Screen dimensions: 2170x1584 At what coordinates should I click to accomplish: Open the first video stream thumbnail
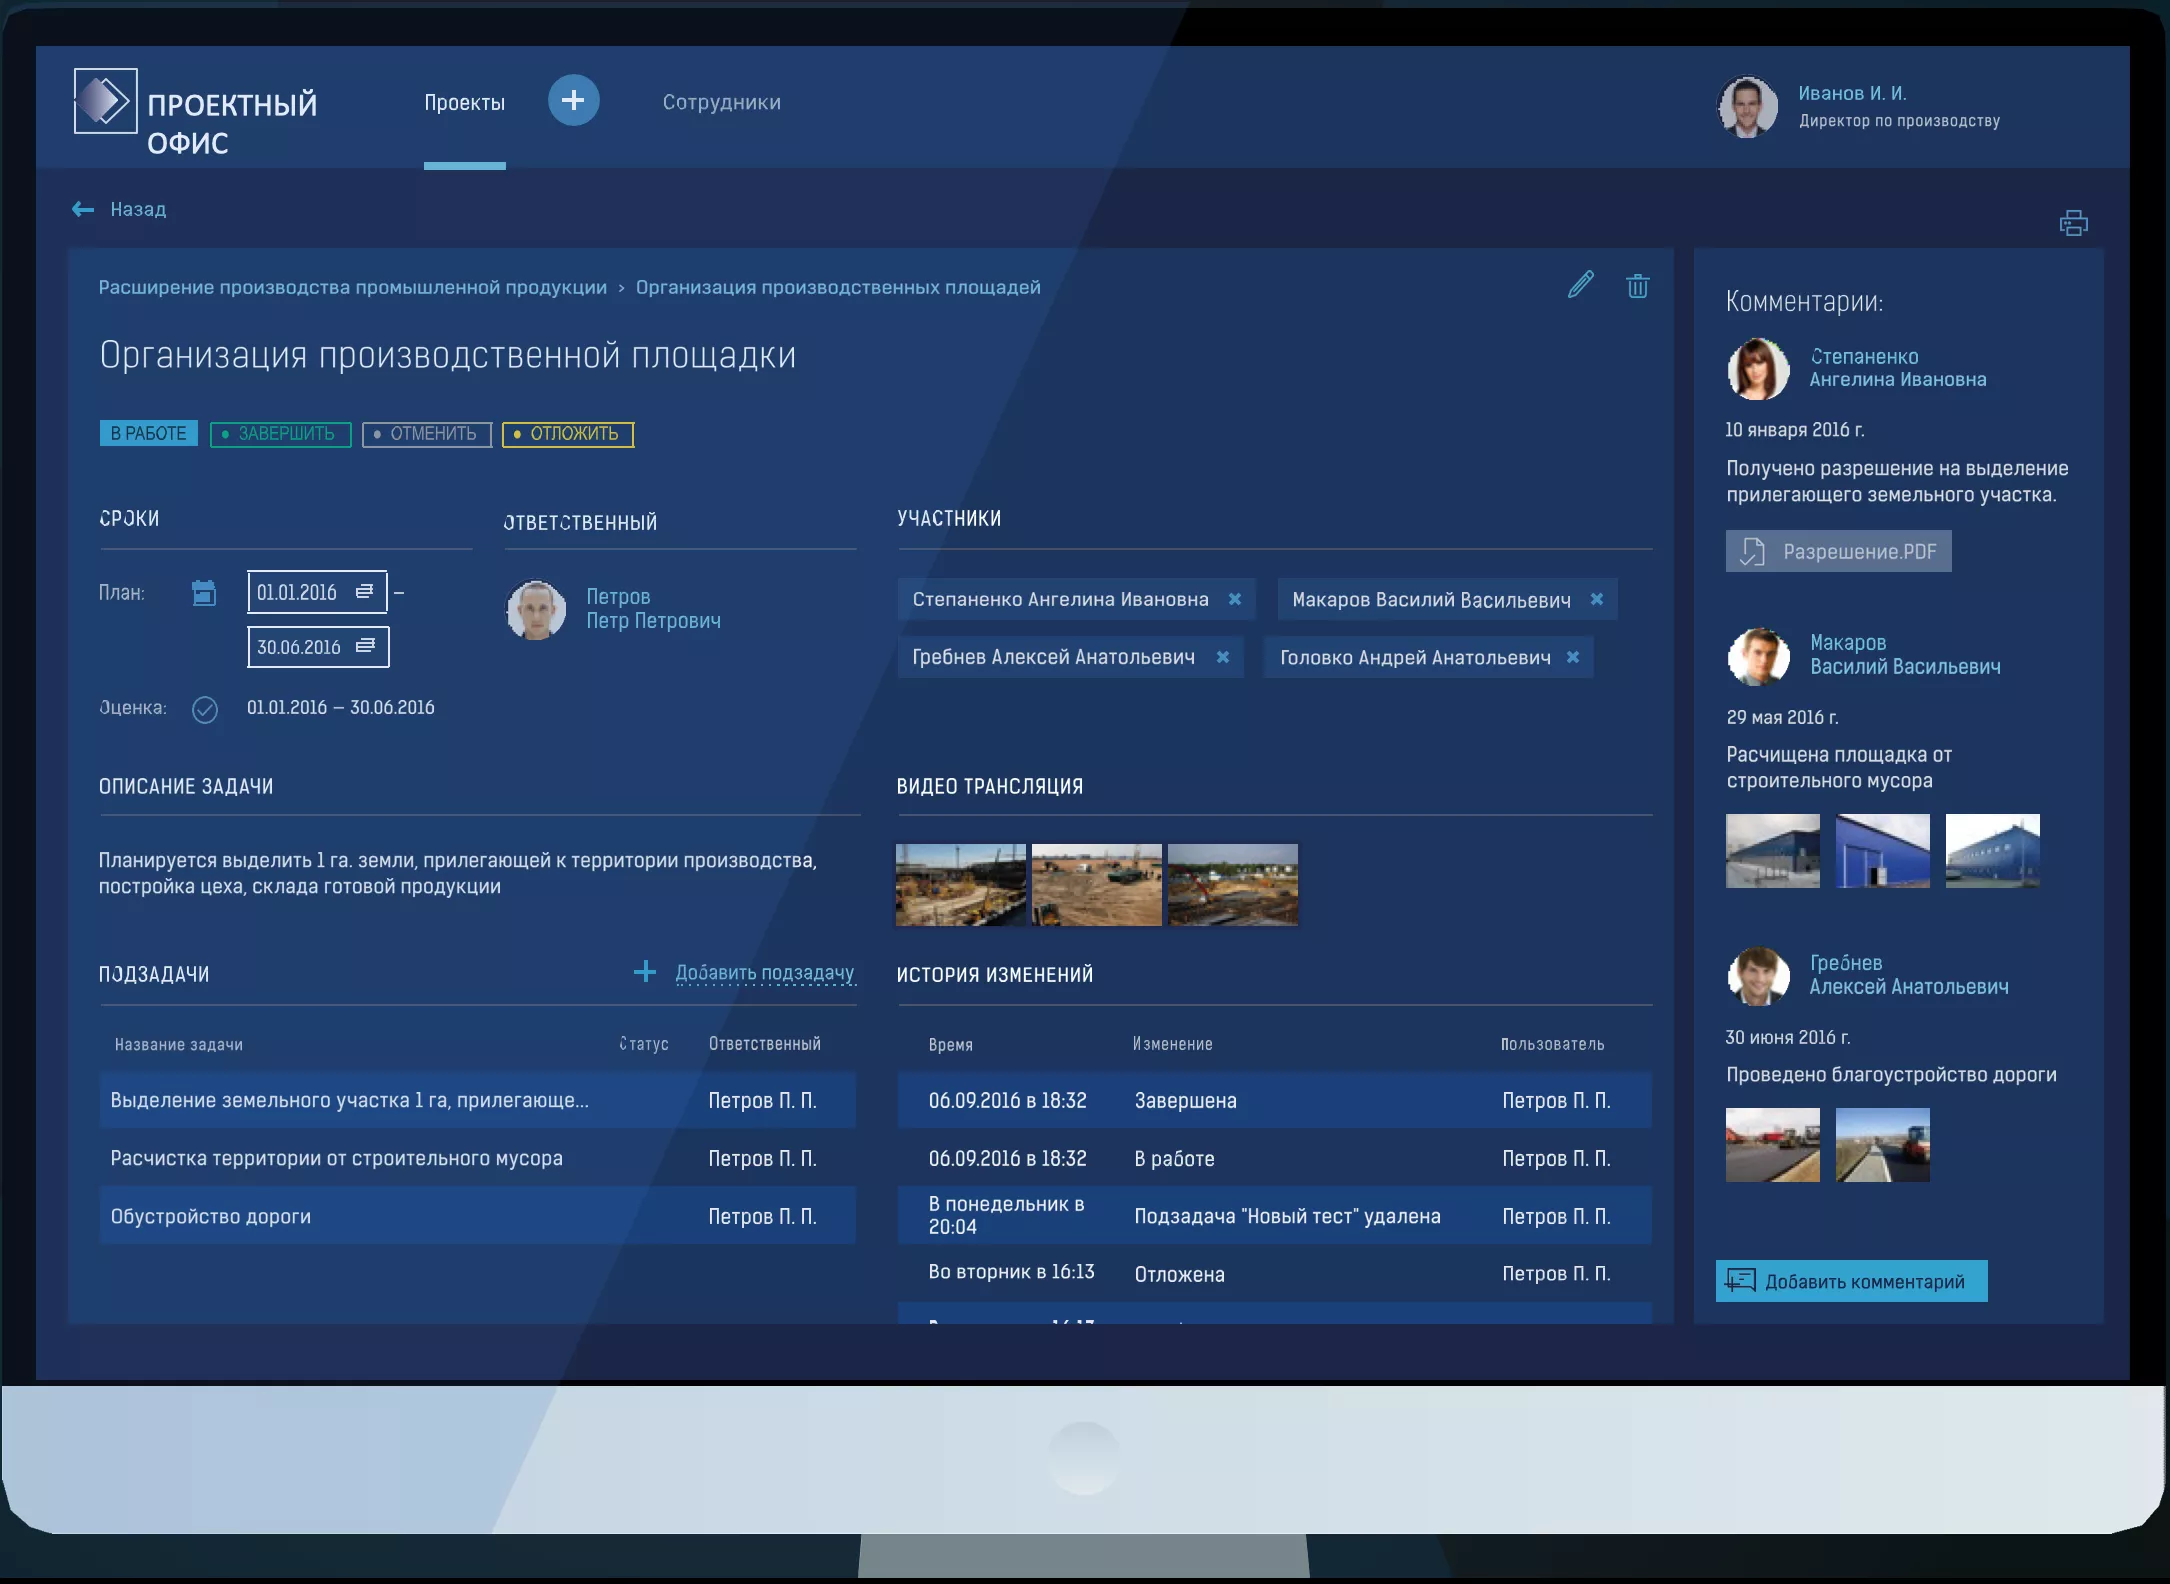click(x=960, y=885)
